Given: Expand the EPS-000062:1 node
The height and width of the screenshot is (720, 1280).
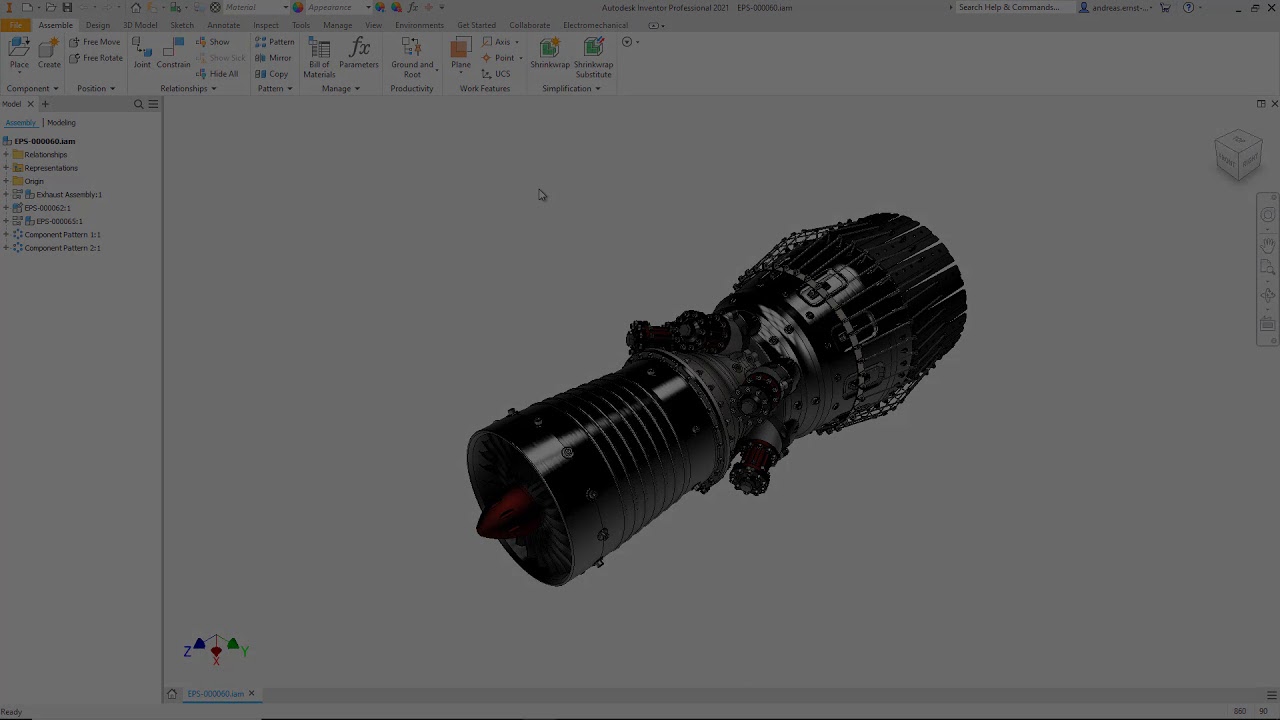Looking at the screenshot, I should [6, 208].
